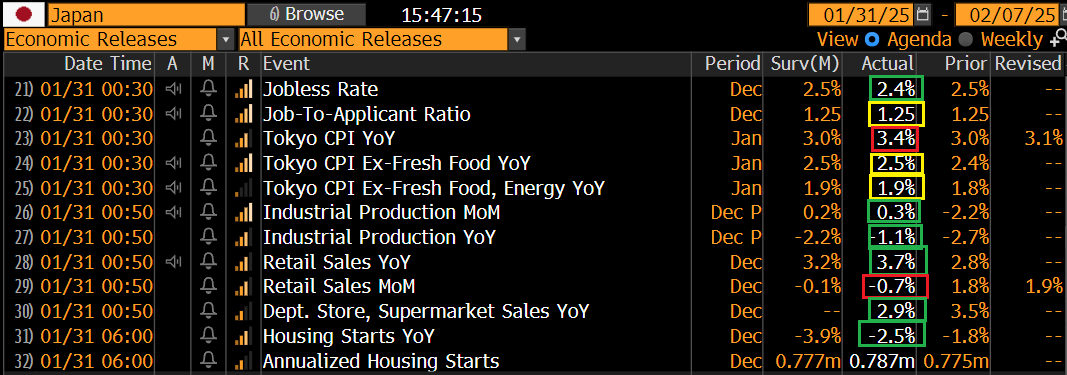The width and height of the screenshot is (1067, 375).
Task: Switch to the Weekly view radio button
Action: pos(964,39)
